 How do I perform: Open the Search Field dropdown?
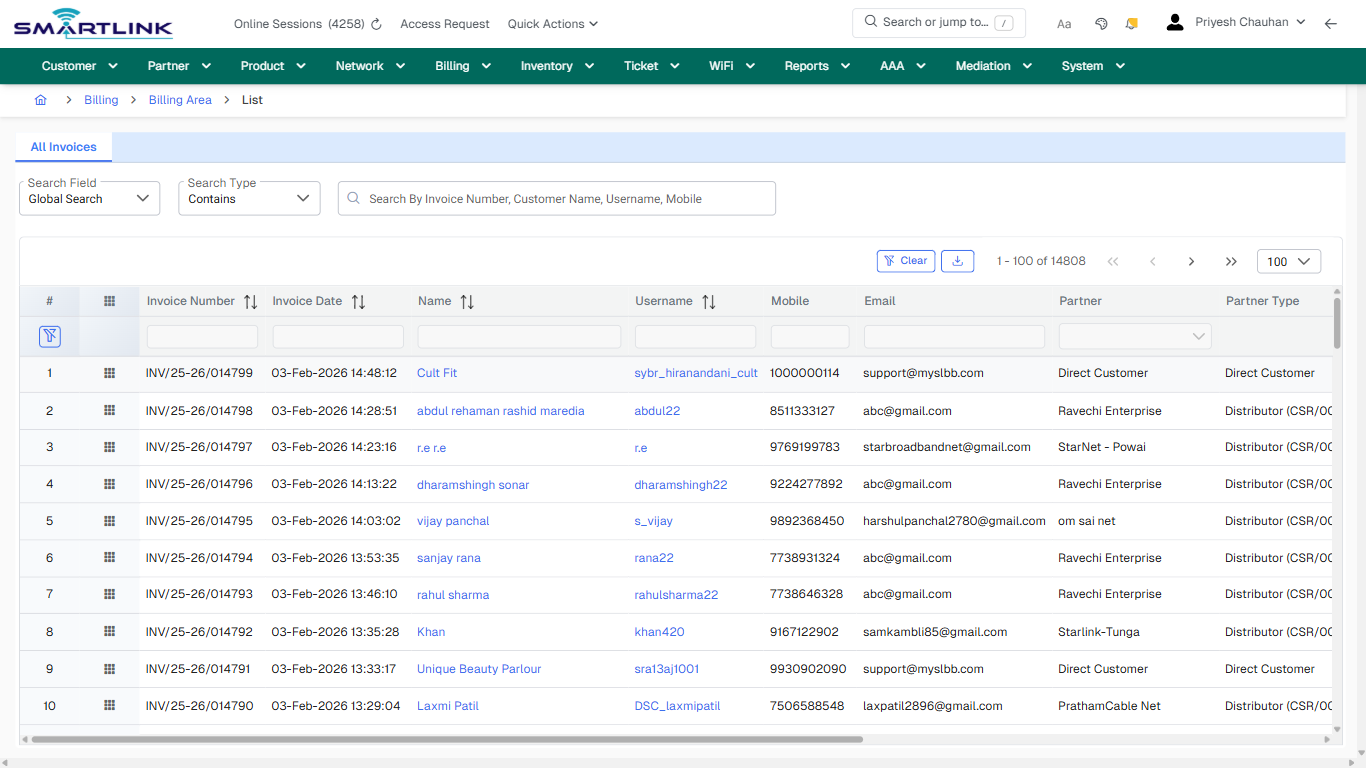(89, 198)
